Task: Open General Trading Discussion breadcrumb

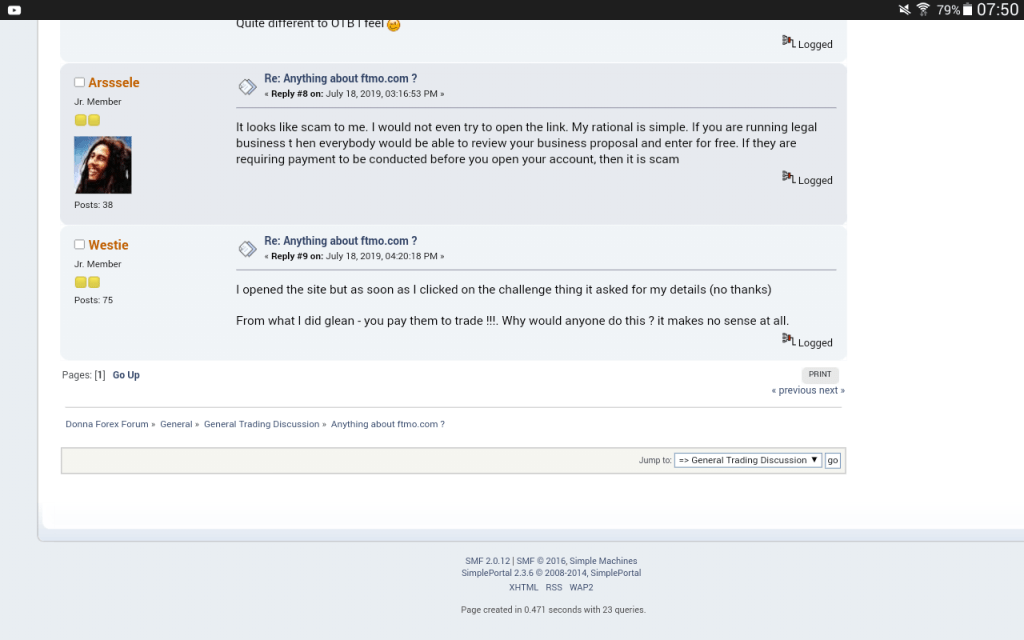Action: coord(261,424)
